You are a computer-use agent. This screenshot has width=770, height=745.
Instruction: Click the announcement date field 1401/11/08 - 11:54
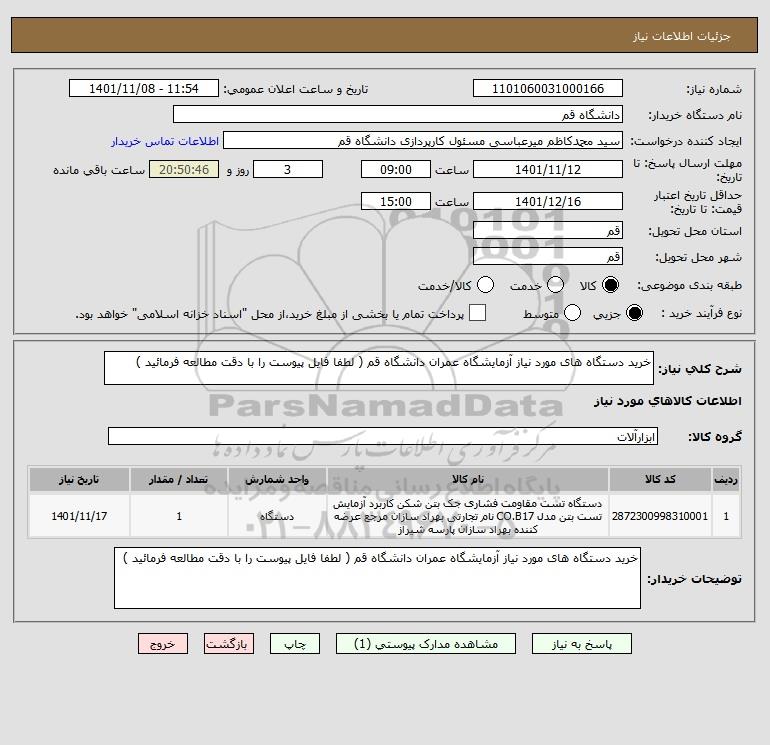[144, 88]
